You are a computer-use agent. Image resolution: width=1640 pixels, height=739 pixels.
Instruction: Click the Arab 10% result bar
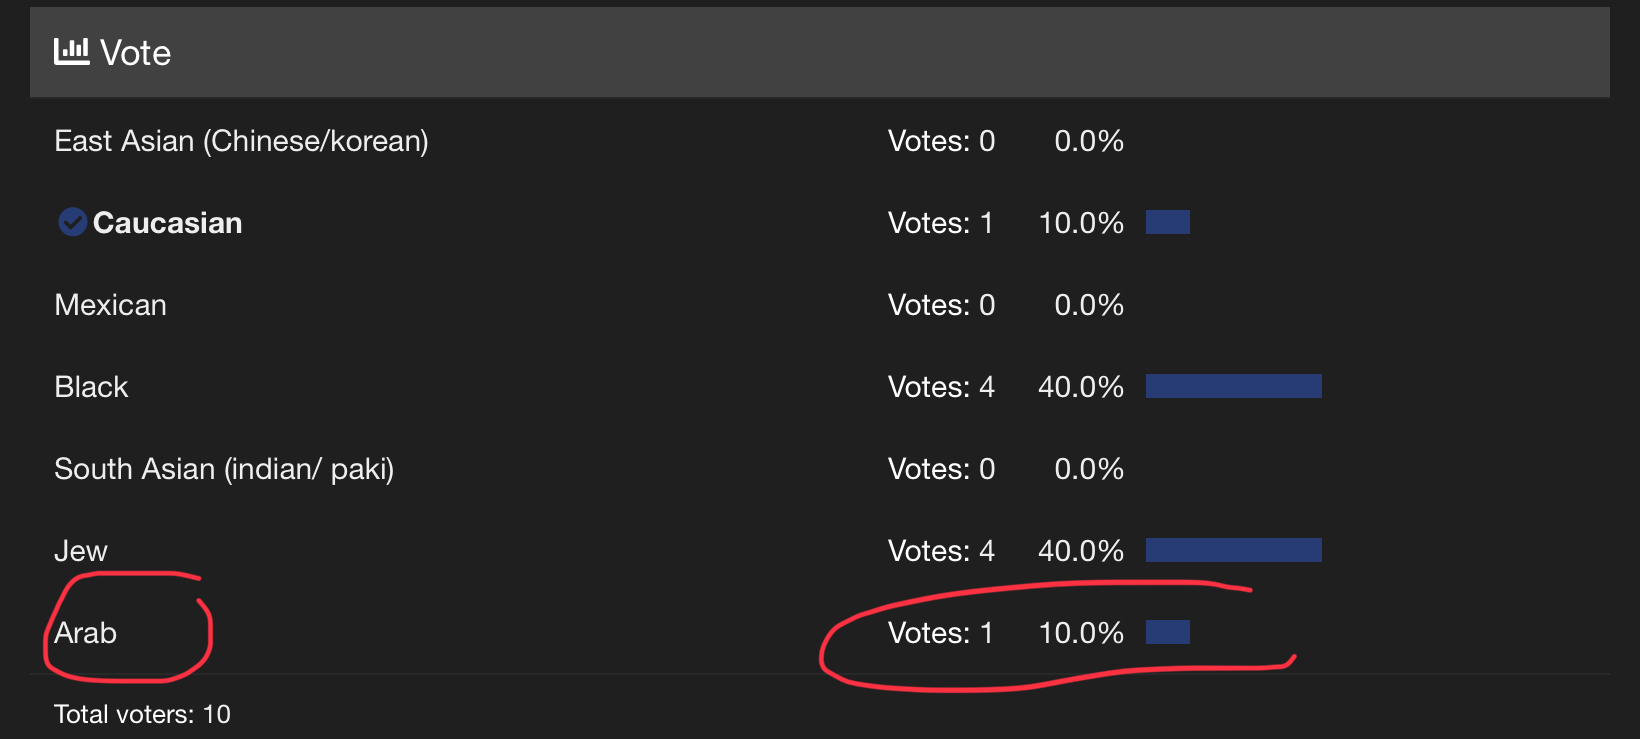(x=1168, y=632)
